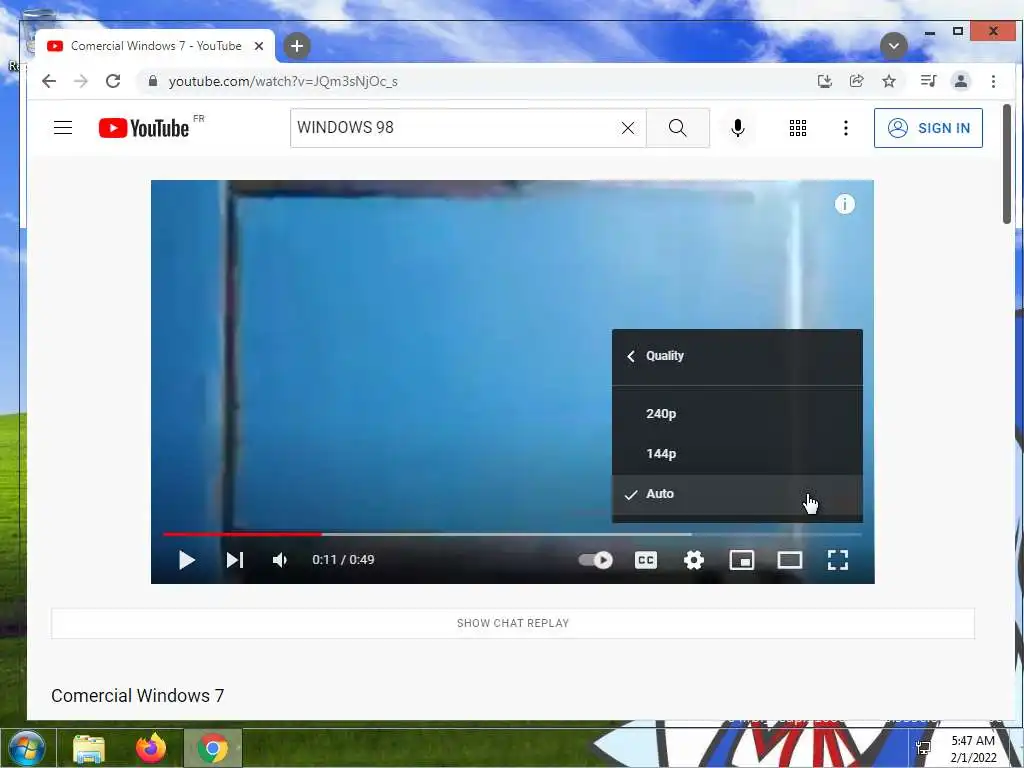Activate the miniplayer icon

(742, 560)
